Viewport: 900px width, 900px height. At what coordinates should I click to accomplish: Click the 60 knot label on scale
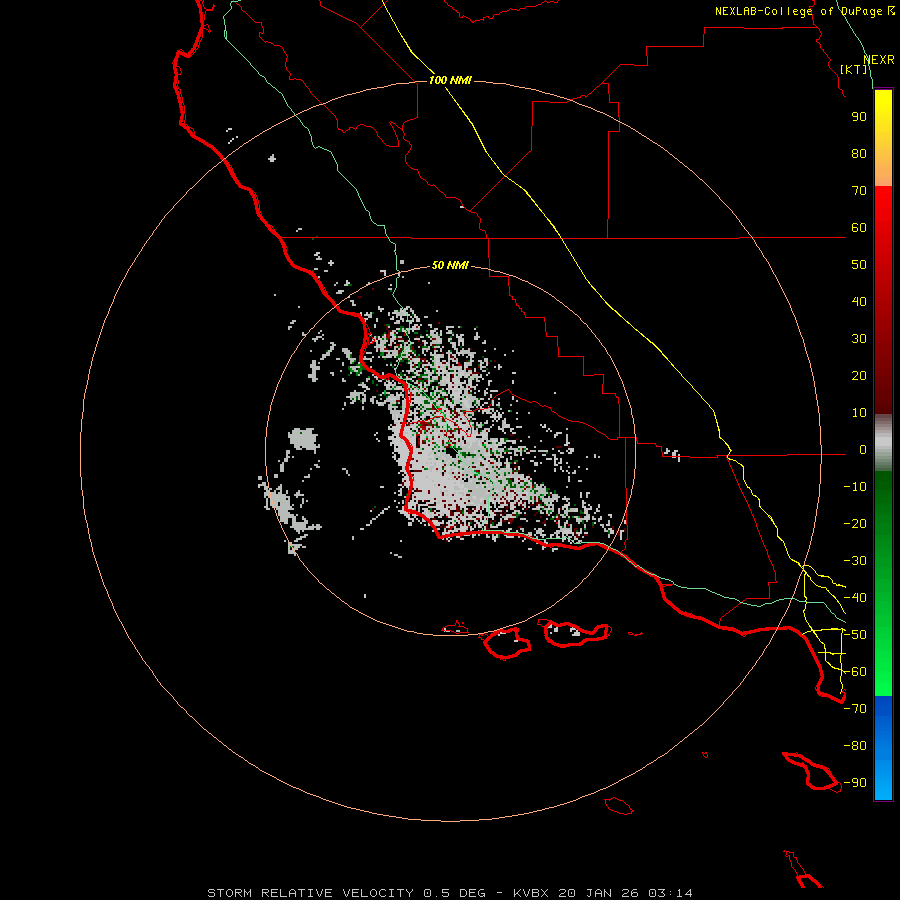859,228
